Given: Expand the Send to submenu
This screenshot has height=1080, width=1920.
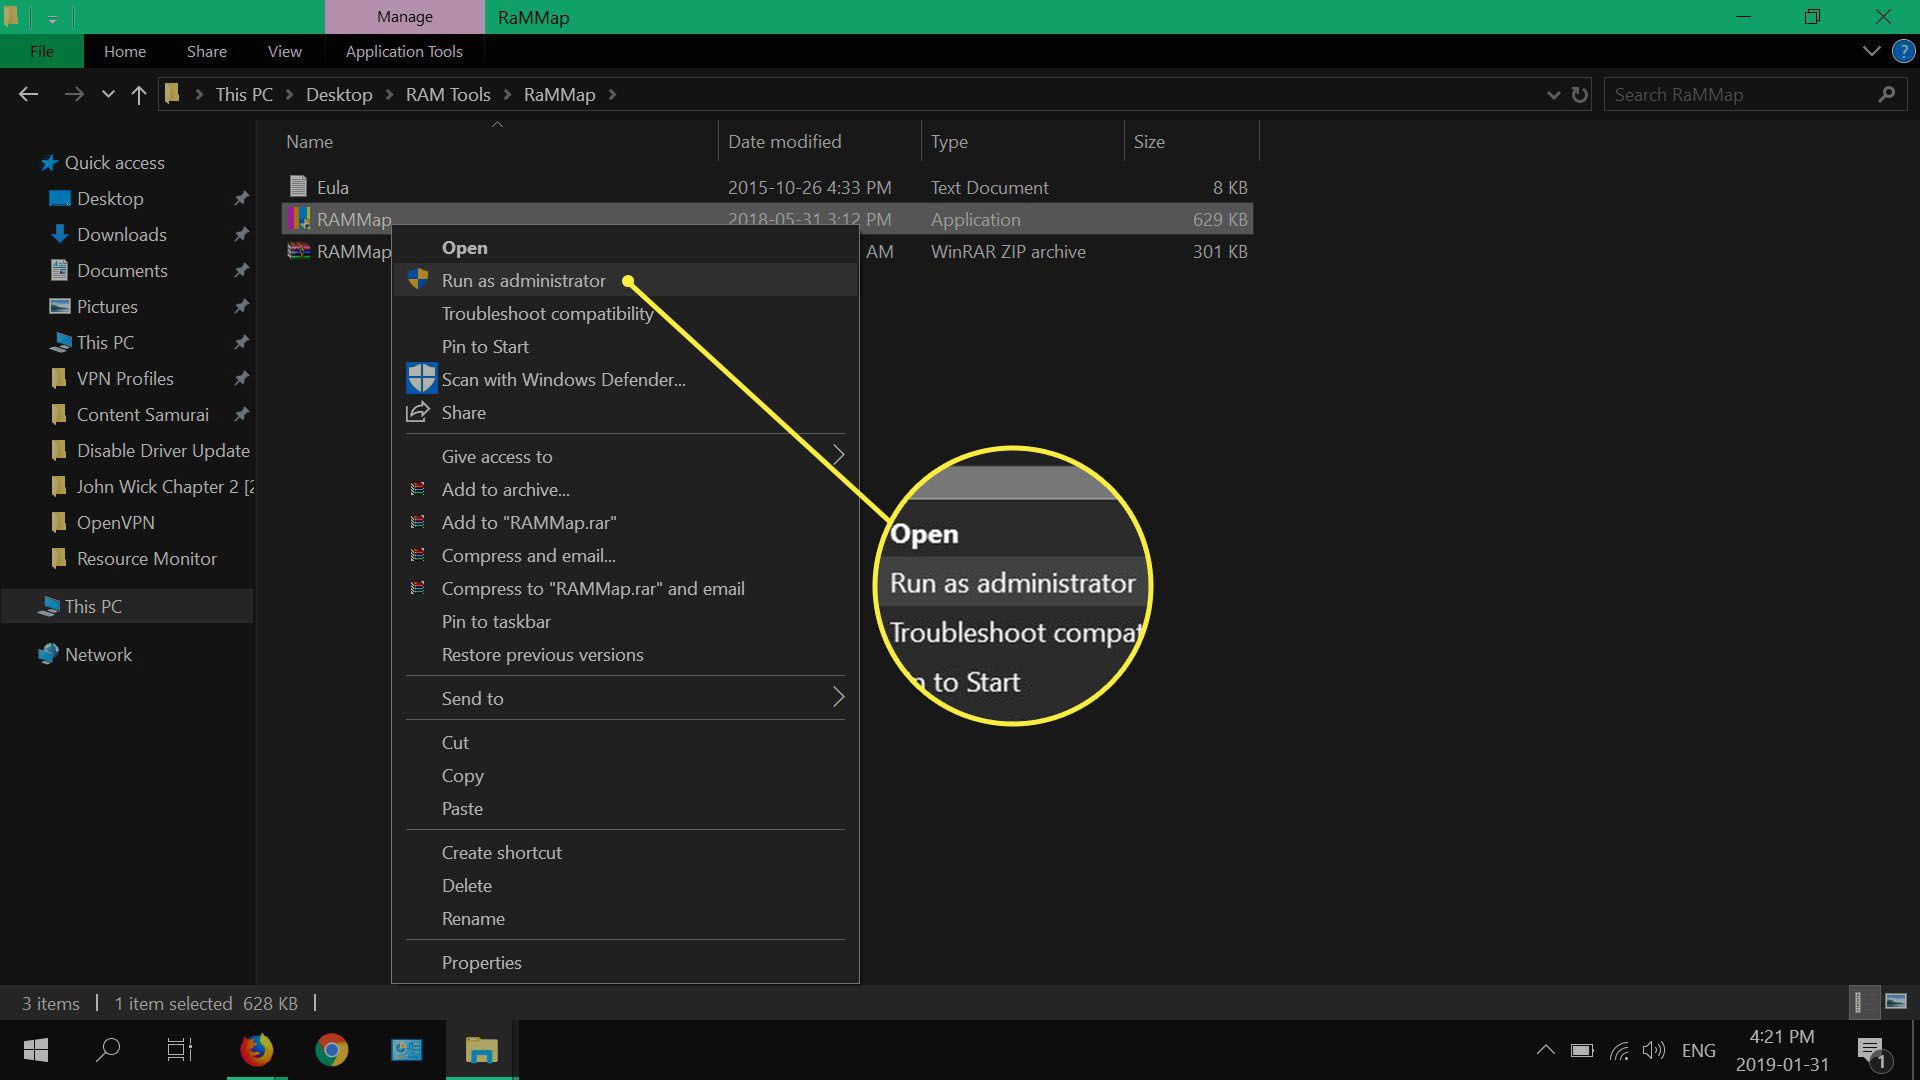Looking at the screenshot, I should pos(625,699).
